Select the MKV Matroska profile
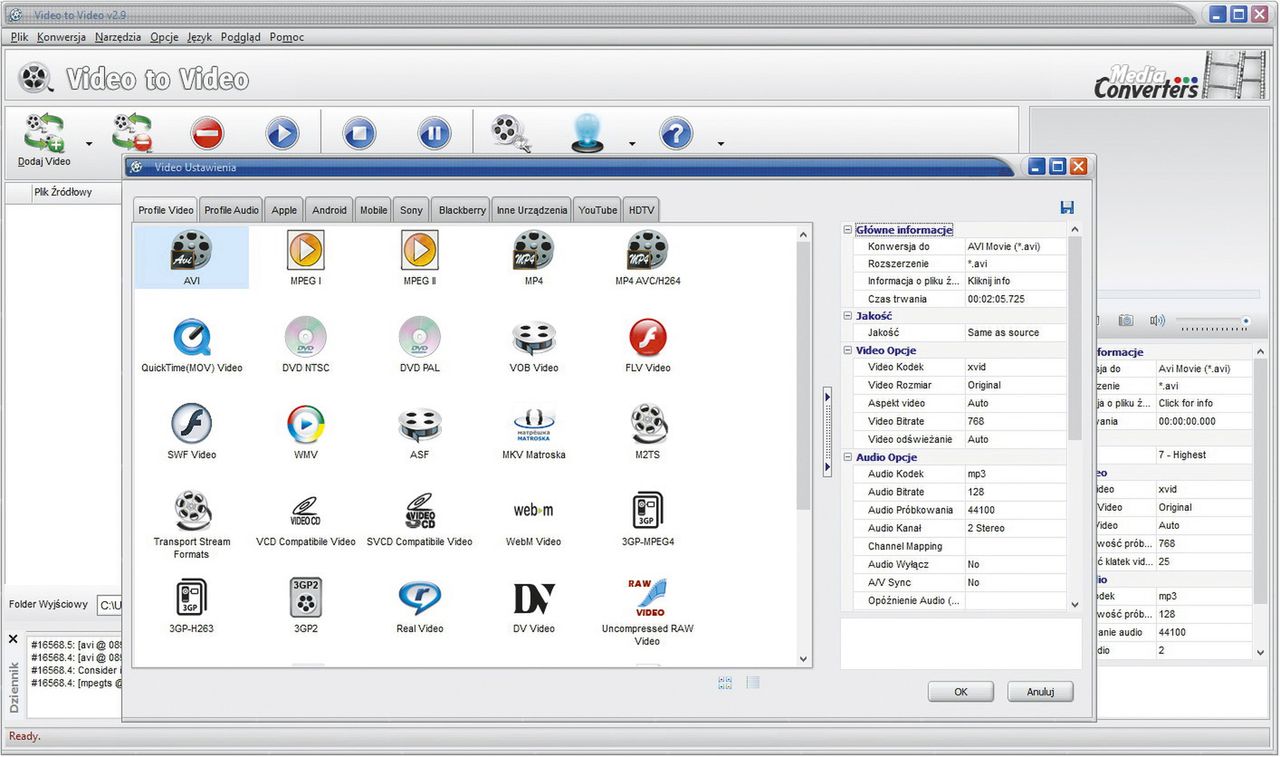The height and width of the screenshot is (757, 1280). click(533, 431)
